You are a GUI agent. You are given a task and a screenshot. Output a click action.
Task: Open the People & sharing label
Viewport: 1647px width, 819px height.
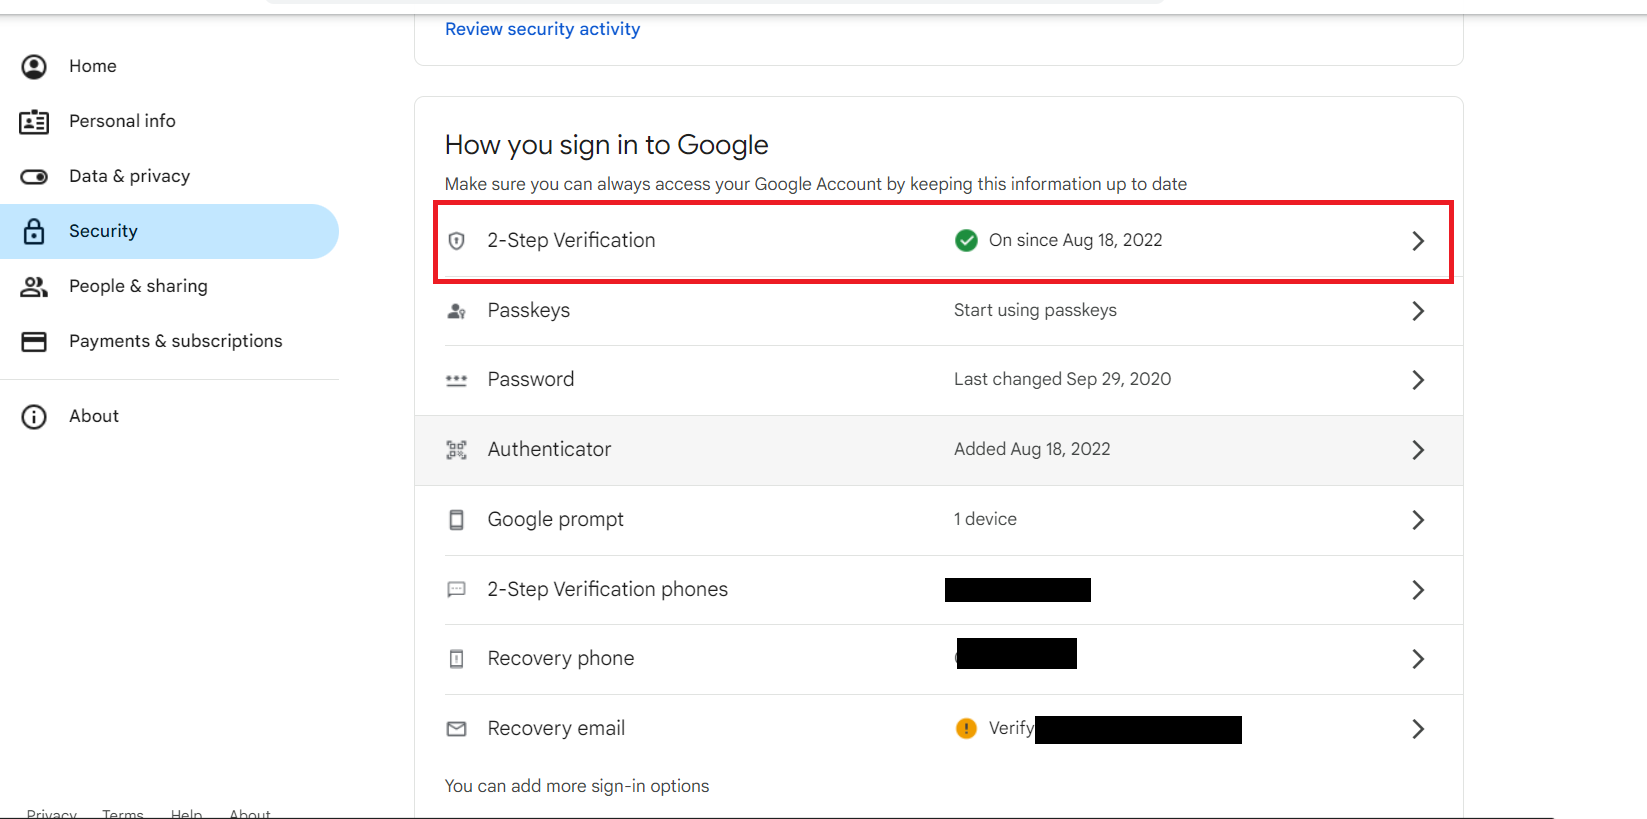point(138,286)
